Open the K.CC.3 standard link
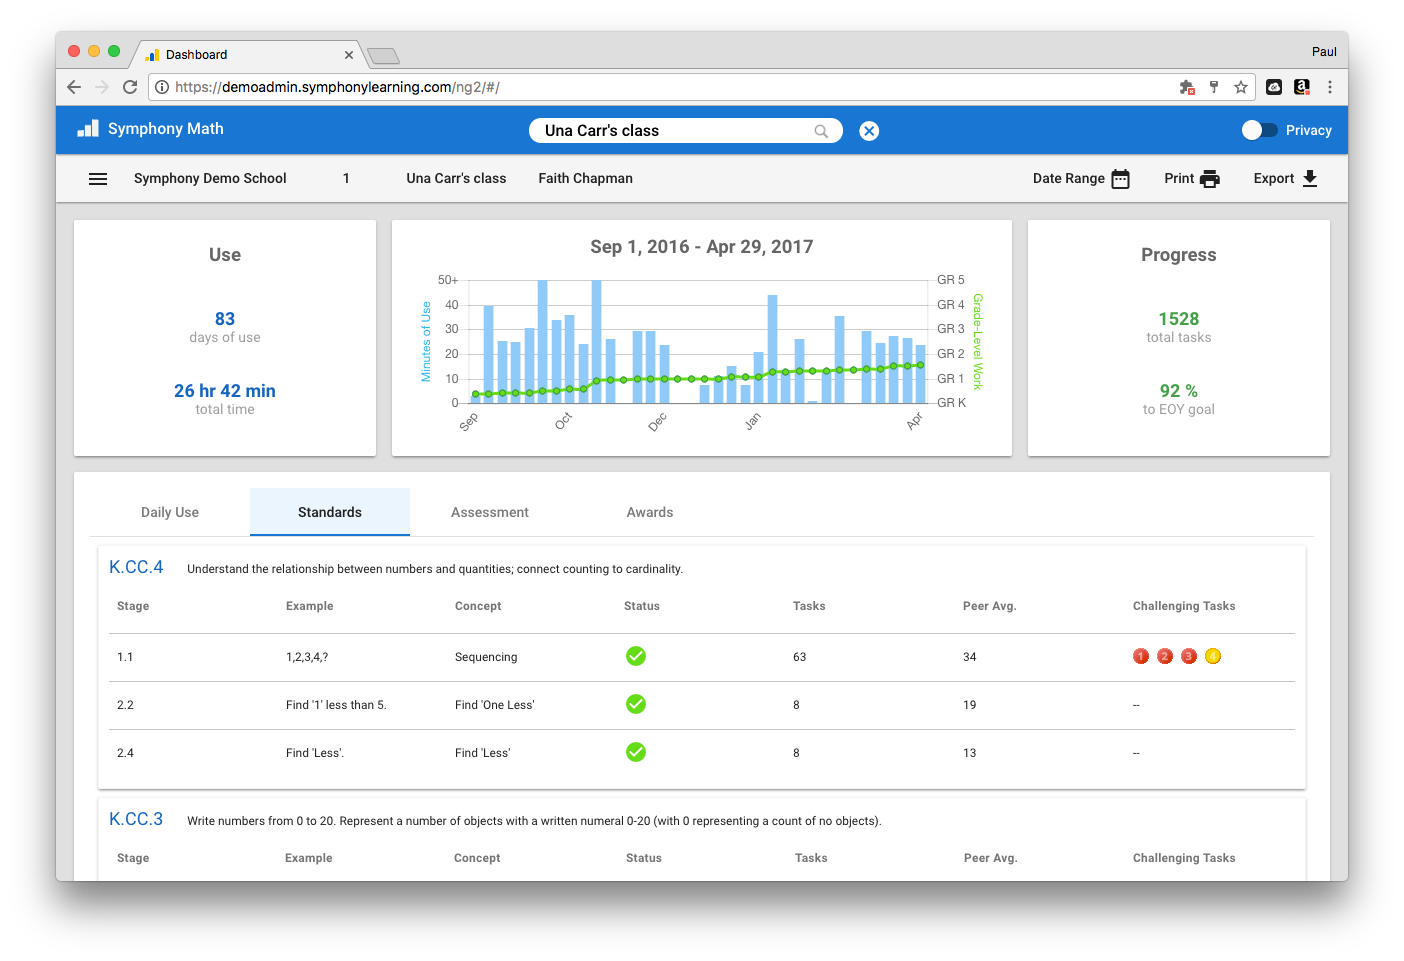 (x=136, y=819)
